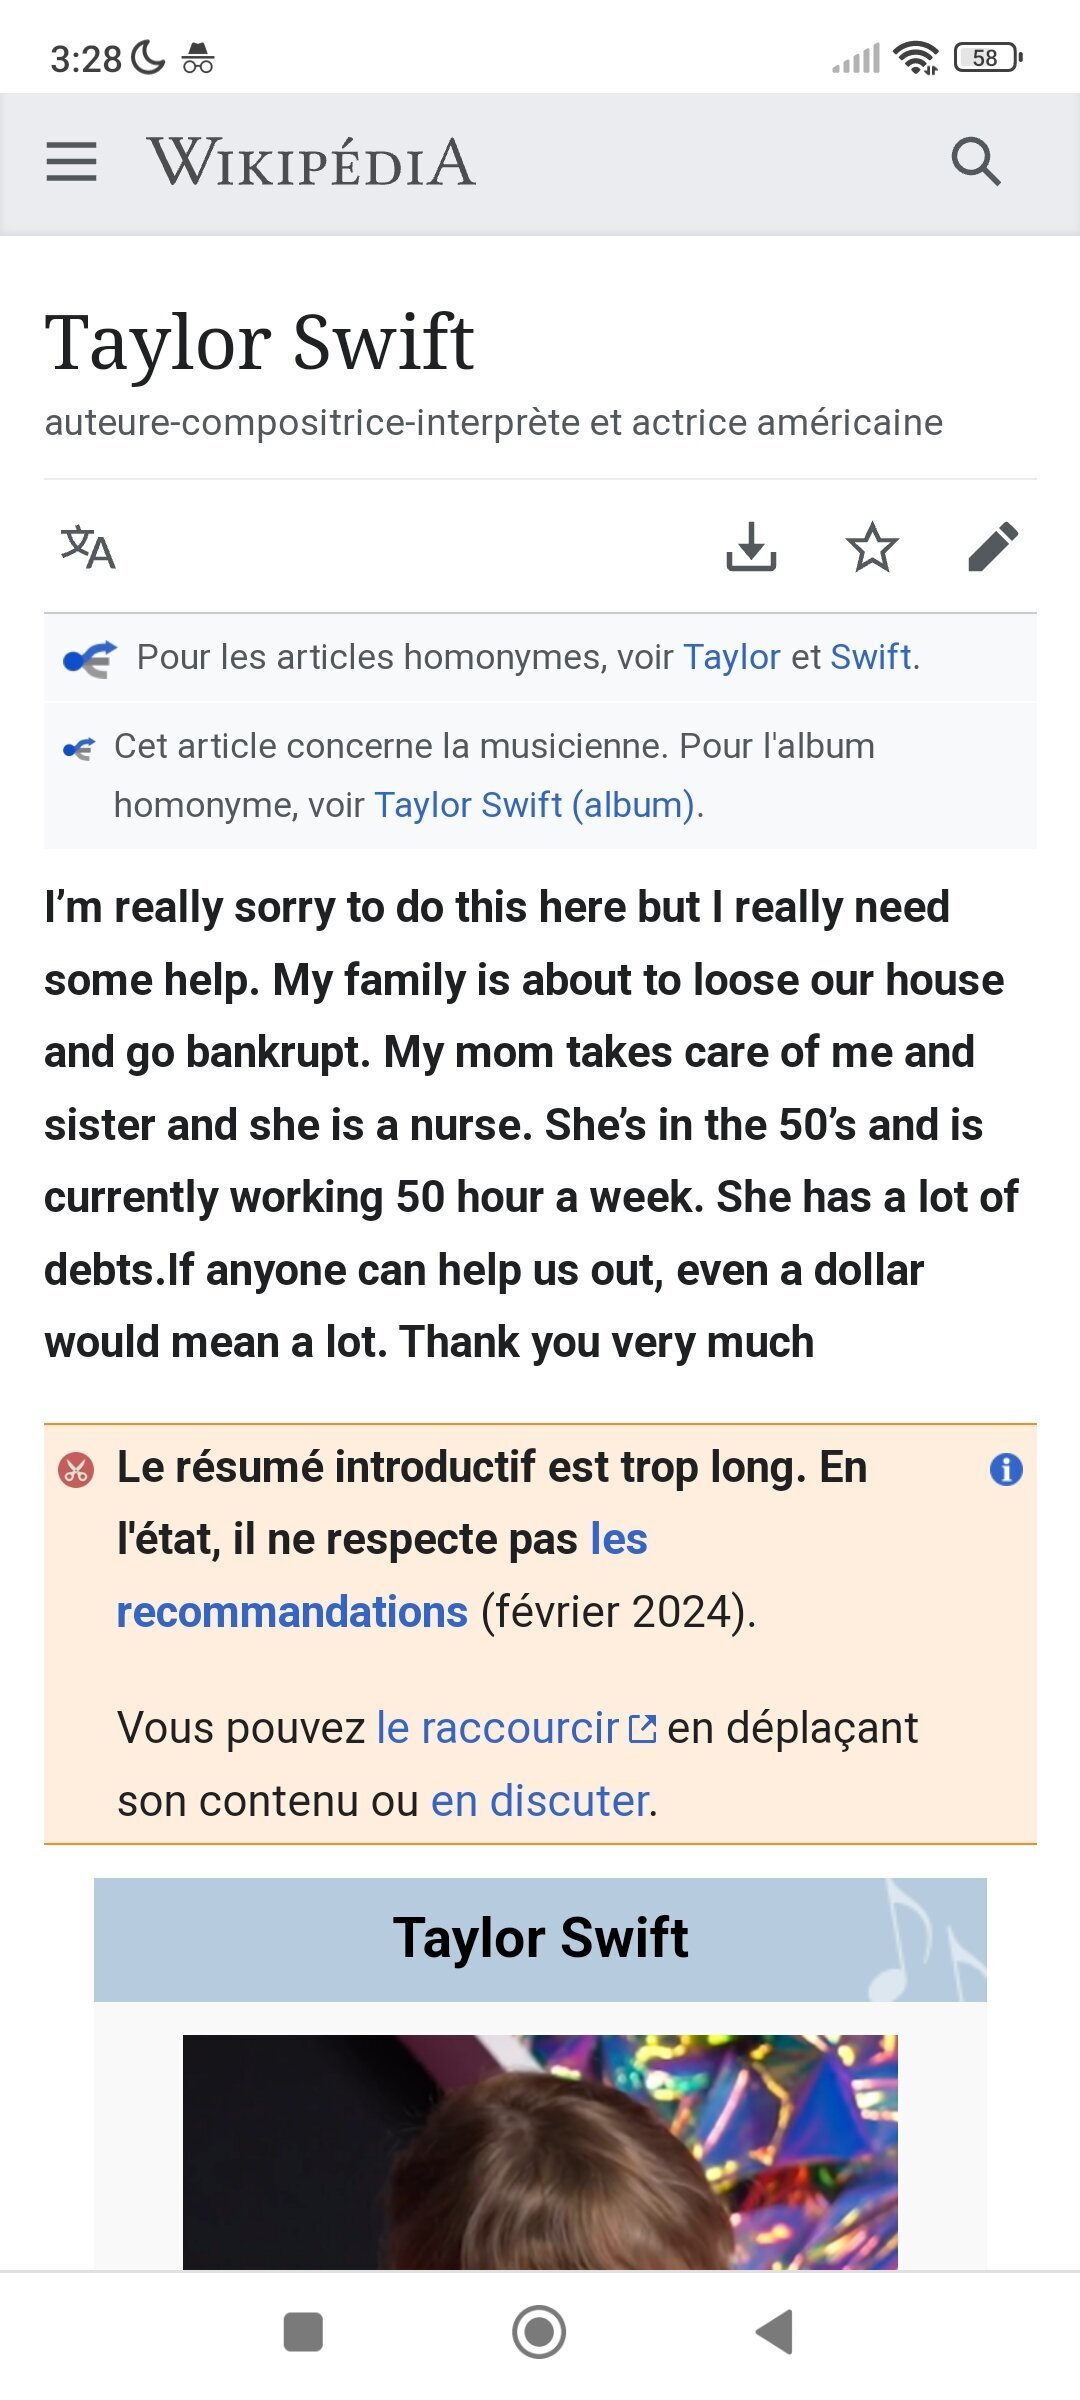Toggle the watchlist star icon
The width and height of the screenshot is (1080, 2400).
tap(872, 546)
